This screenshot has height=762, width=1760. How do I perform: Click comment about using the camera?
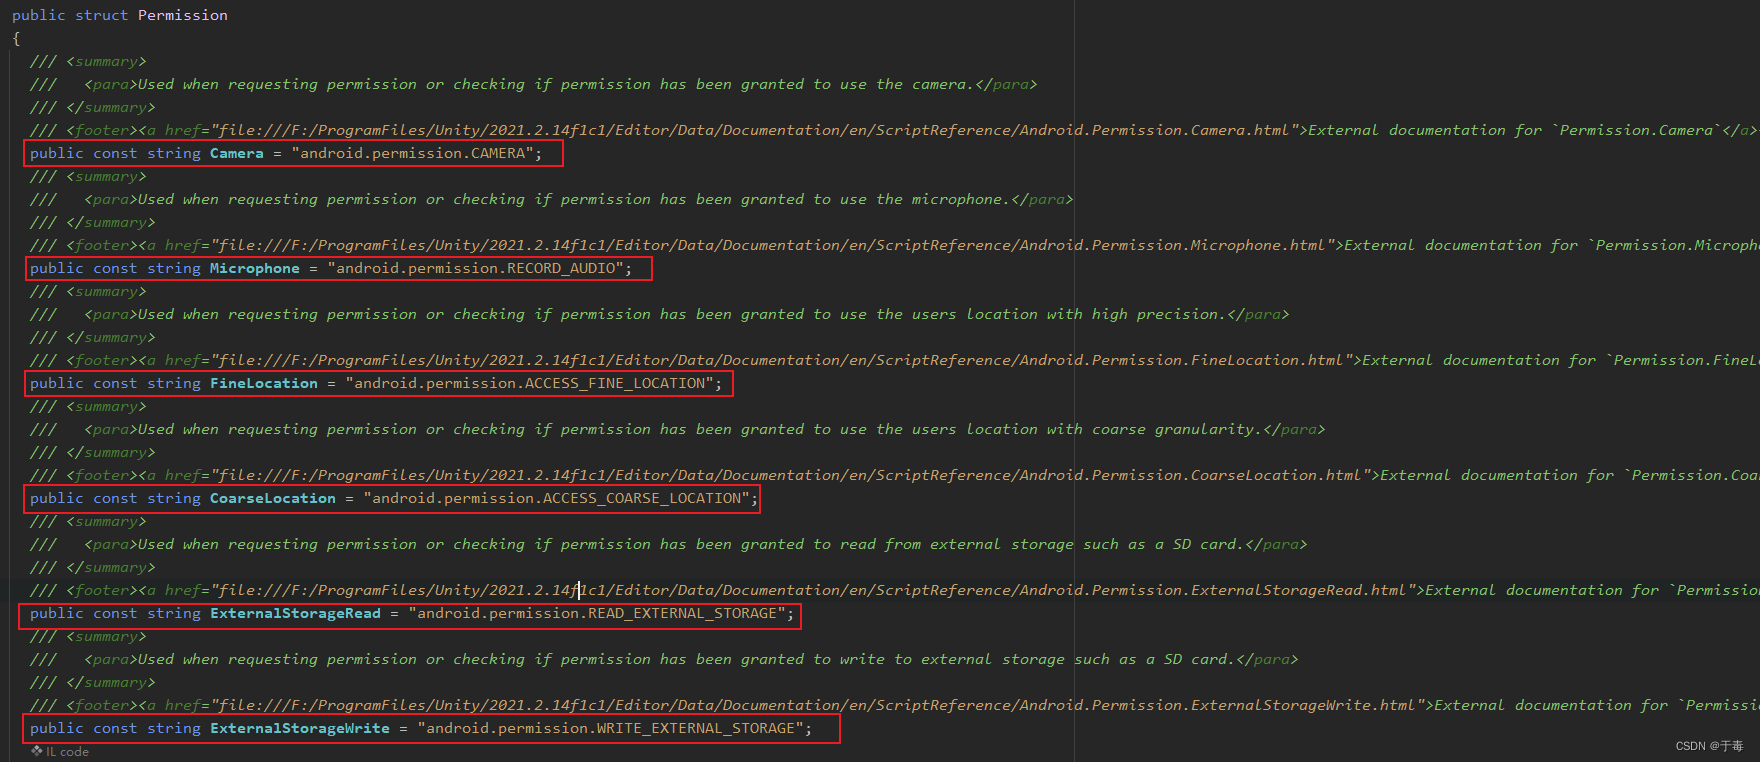point(555,84)
